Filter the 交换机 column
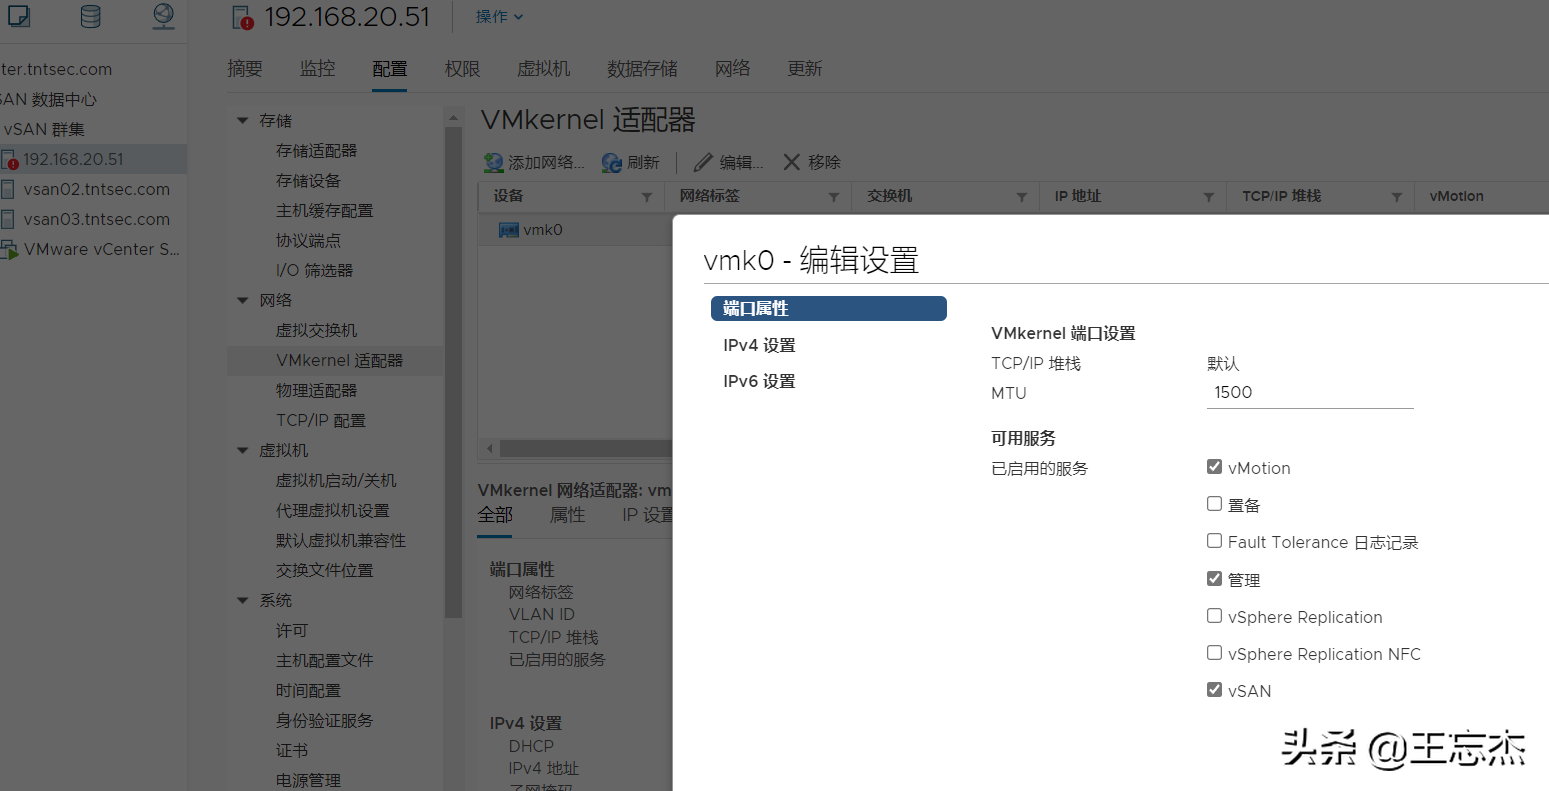Image resolution: width=1549 pixels, height=791 pixels. click(1022, 197)
